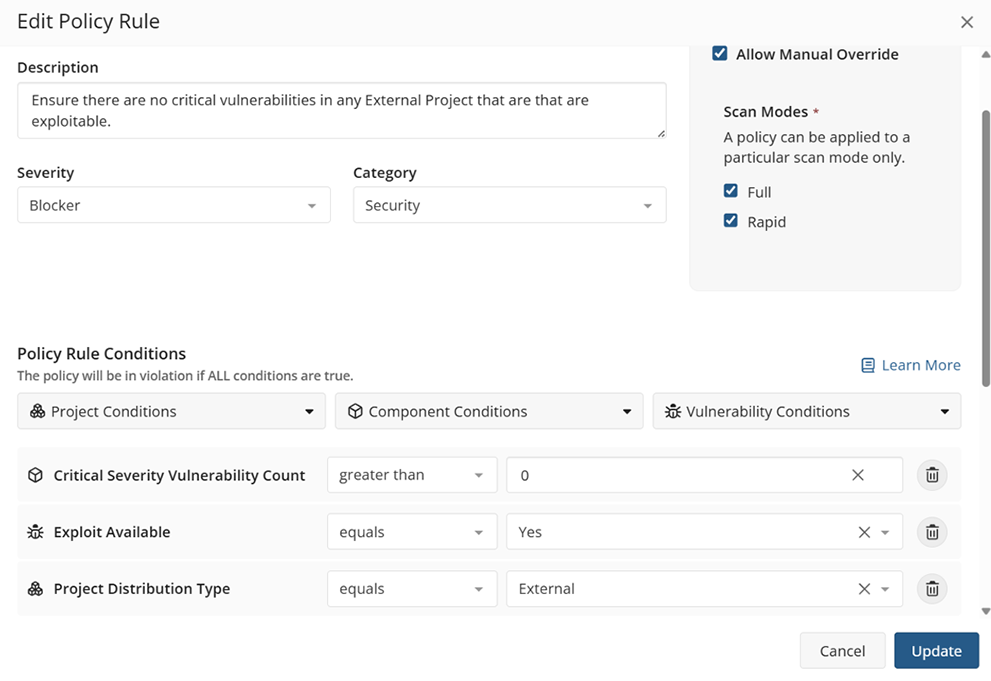Click the 'Edit Policy Rule' title
Screen dimensions: 991x681
point(88,21)
